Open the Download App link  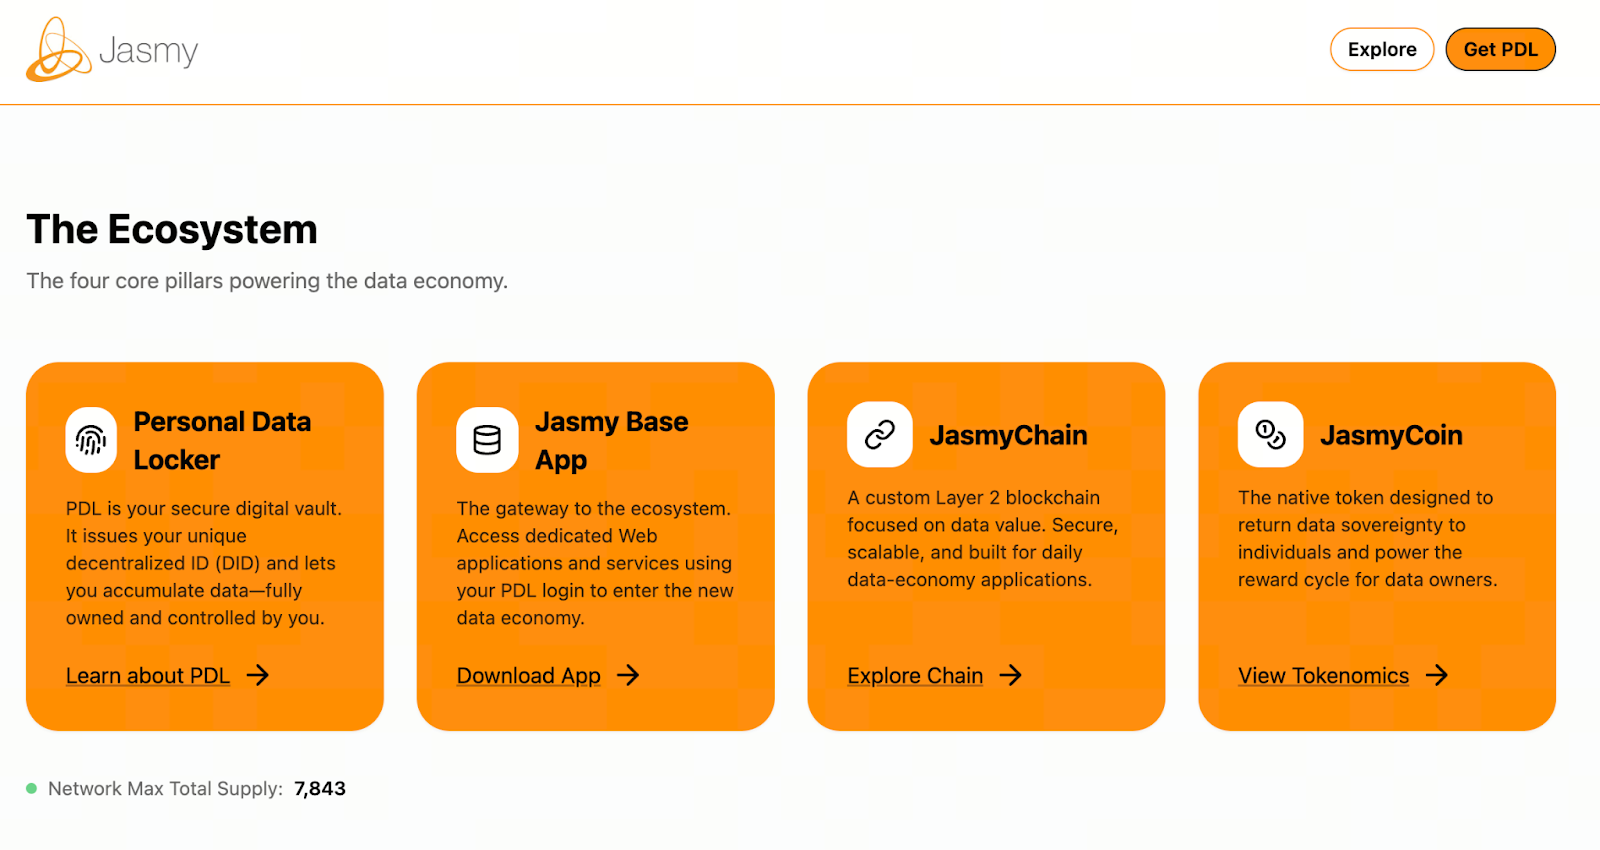528,676
